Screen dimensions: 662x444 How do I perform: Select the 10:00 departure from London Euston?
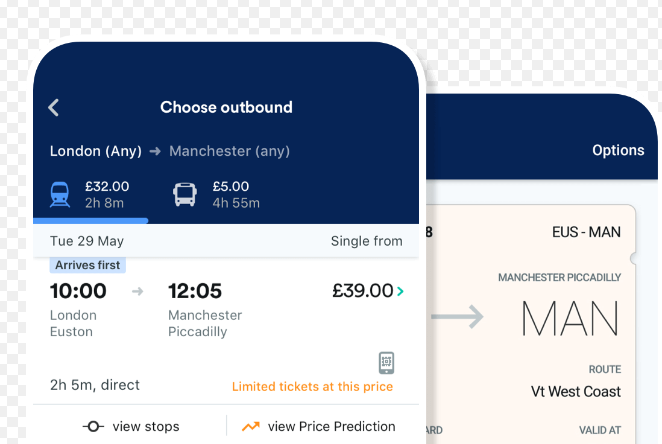pos(78,291)
